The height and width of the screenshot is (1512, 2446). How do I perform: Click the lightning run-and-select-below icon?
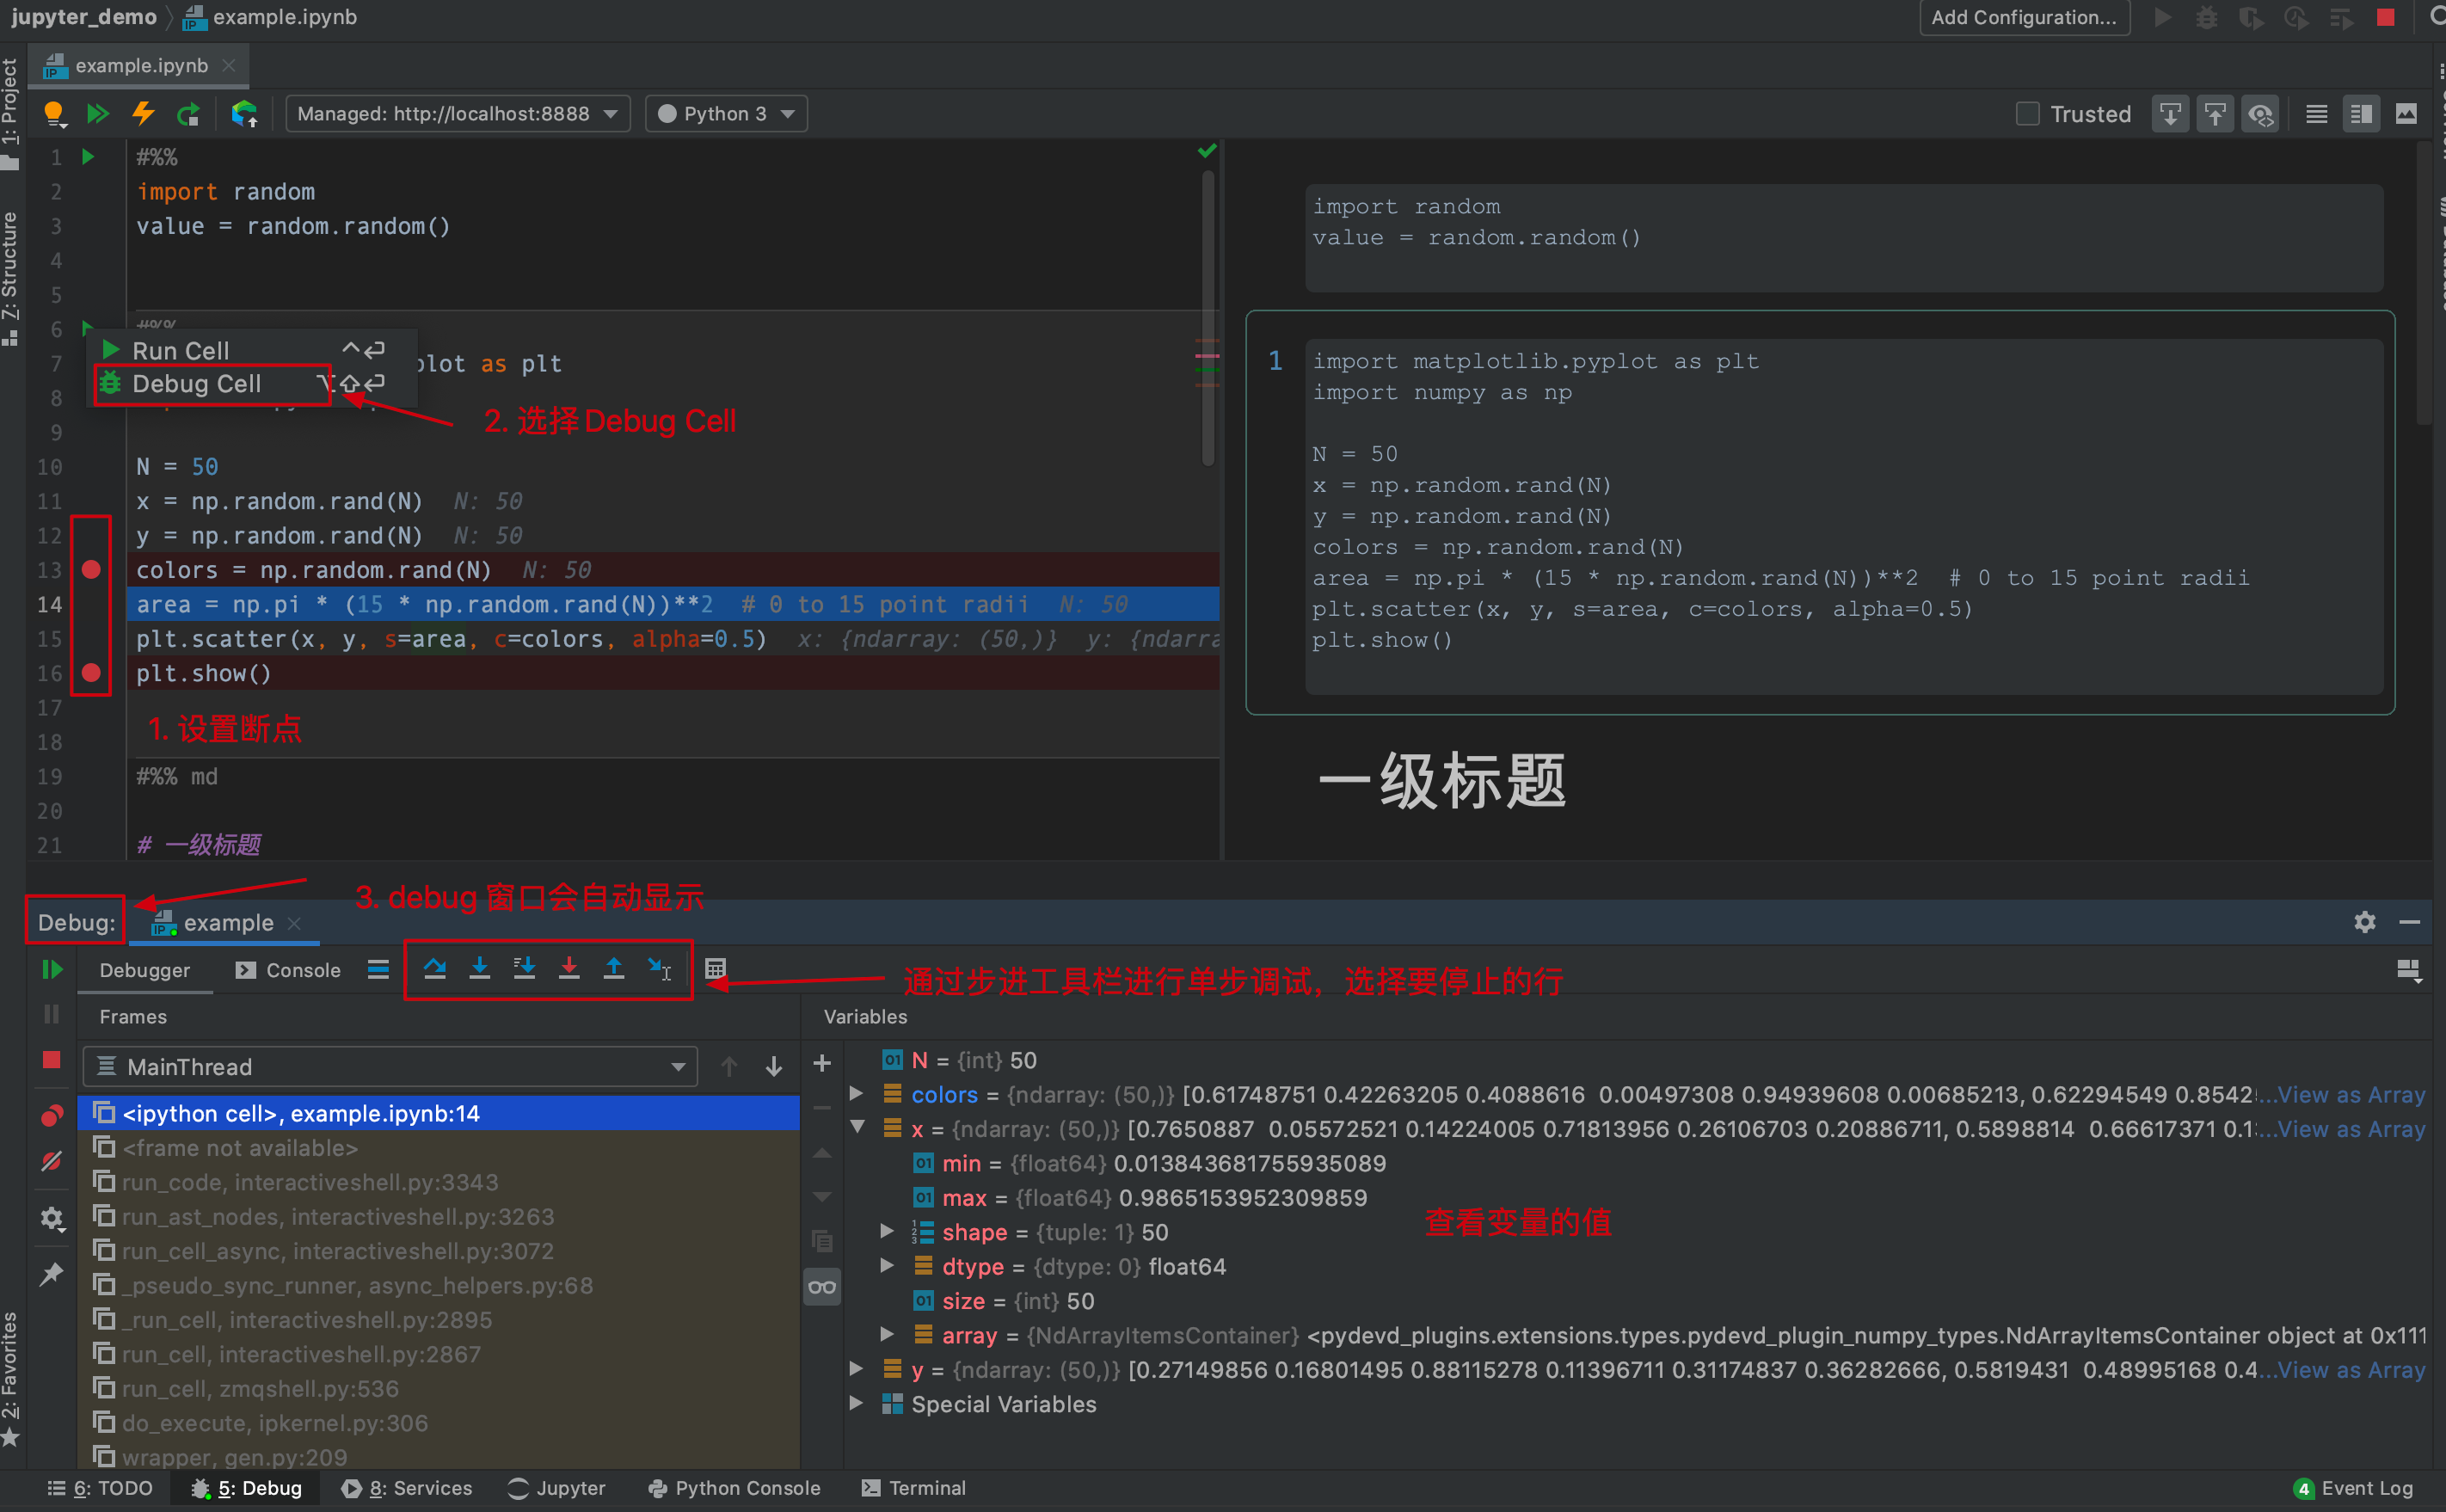point(143,114)
